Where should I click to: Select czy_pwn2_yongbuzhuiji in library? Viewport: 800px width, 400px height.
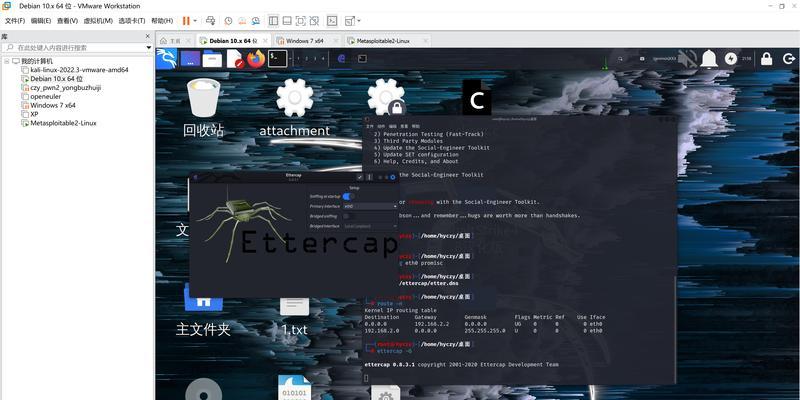[65, 88]
